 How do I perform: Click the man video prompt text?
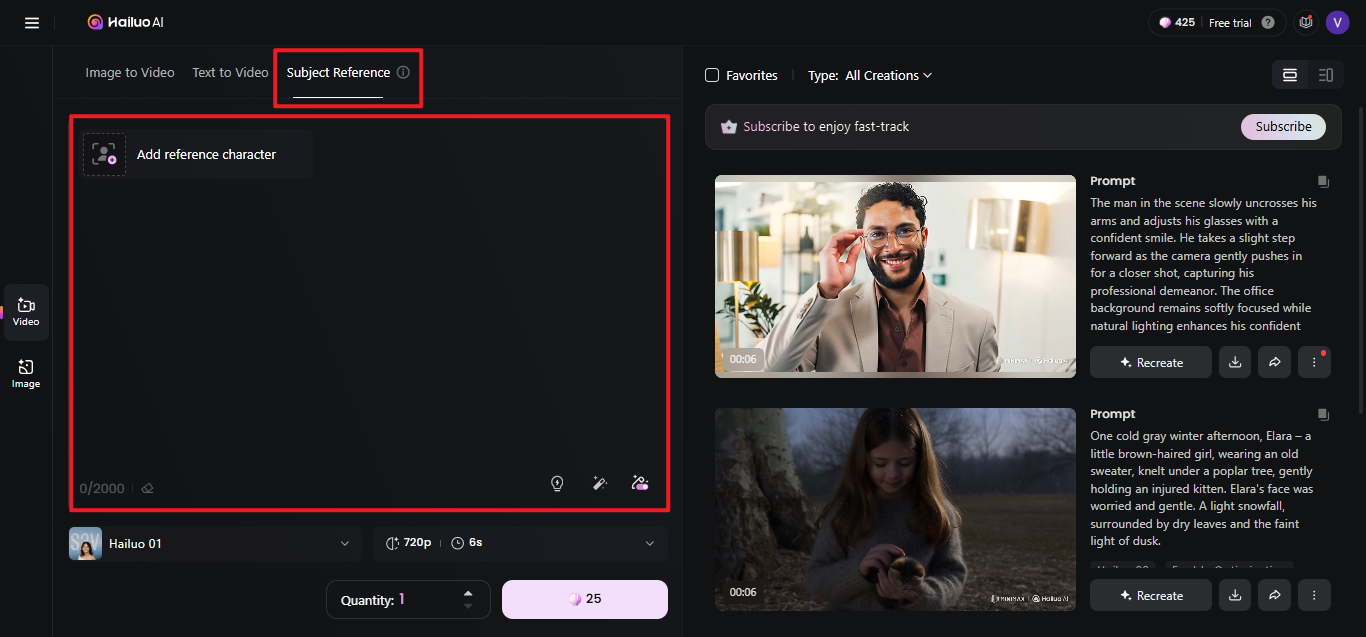pyautogui.click(x=1204, y=264)
